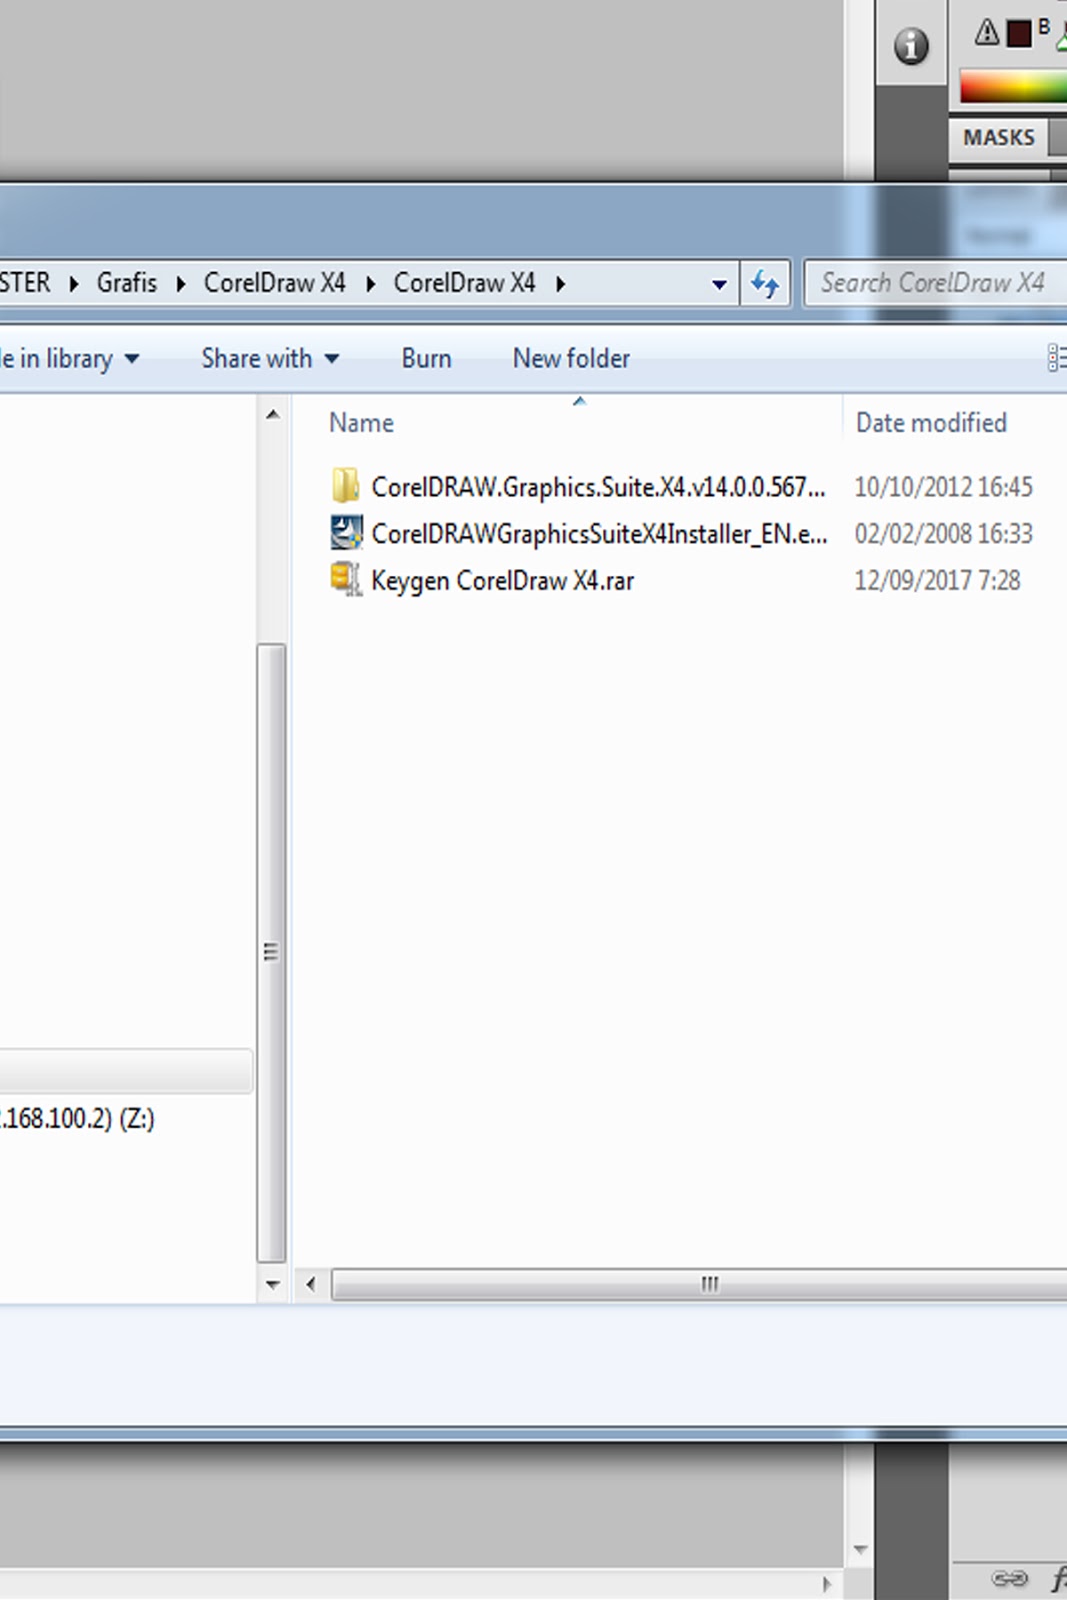
Task: Expand the first CorelDraw X4 breadcrumb arrow
Action: pos(370,284)
